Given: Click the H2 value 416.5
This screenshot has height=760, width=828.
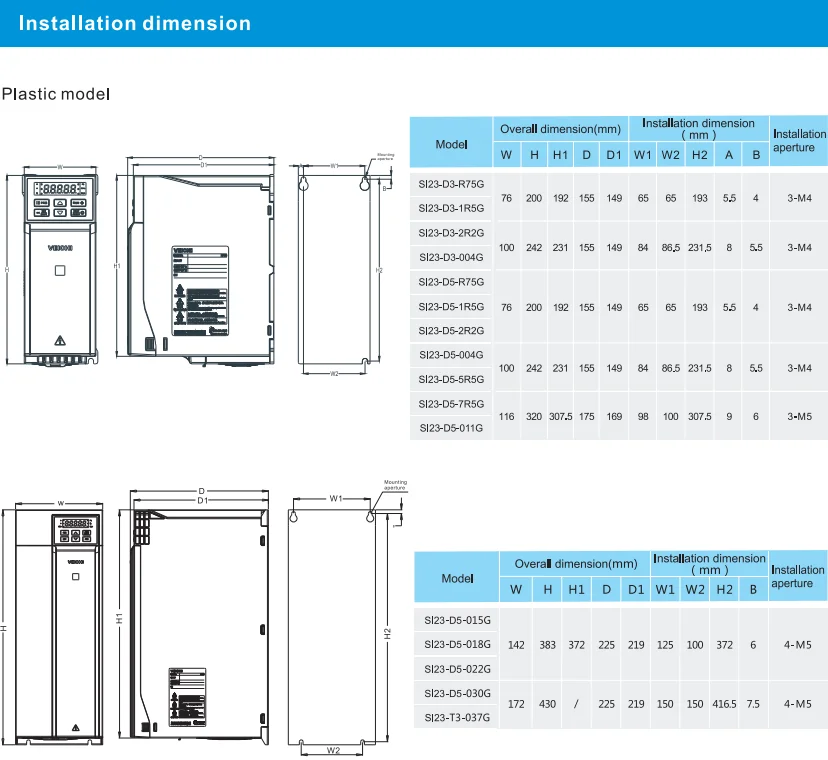Looking at the screenshot, I should pos(724,704).
